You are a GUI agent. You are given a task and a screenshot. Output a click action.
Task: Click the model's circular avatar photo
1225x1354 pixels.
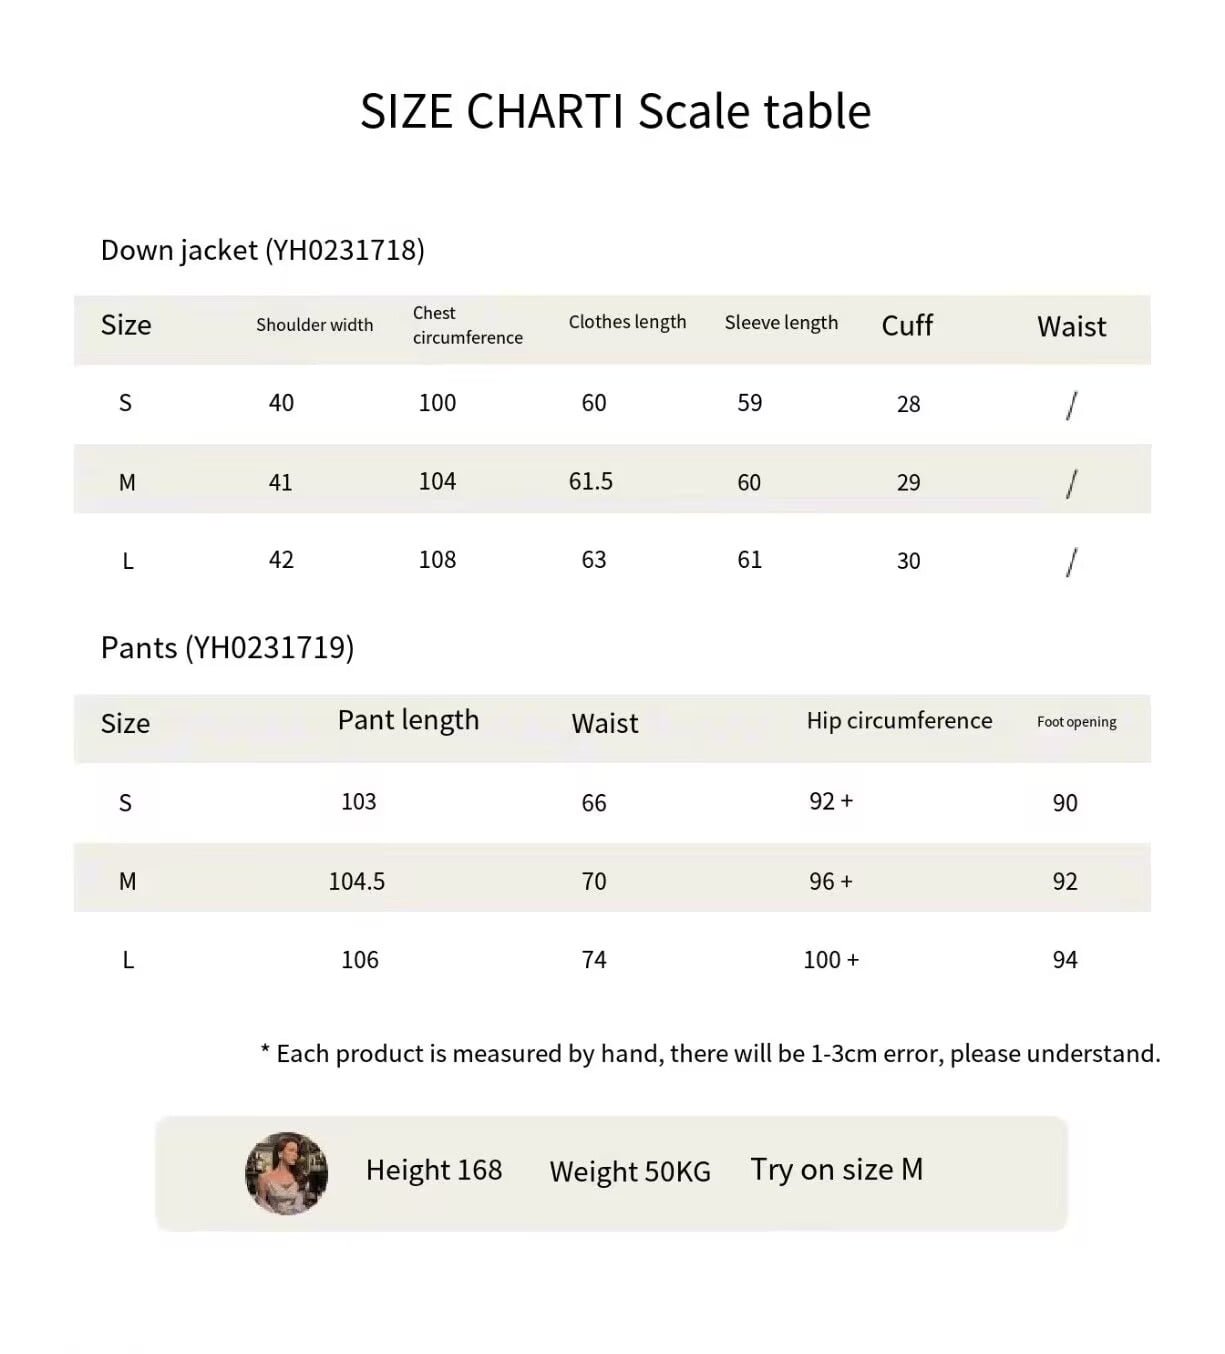tap(287, 1173)
